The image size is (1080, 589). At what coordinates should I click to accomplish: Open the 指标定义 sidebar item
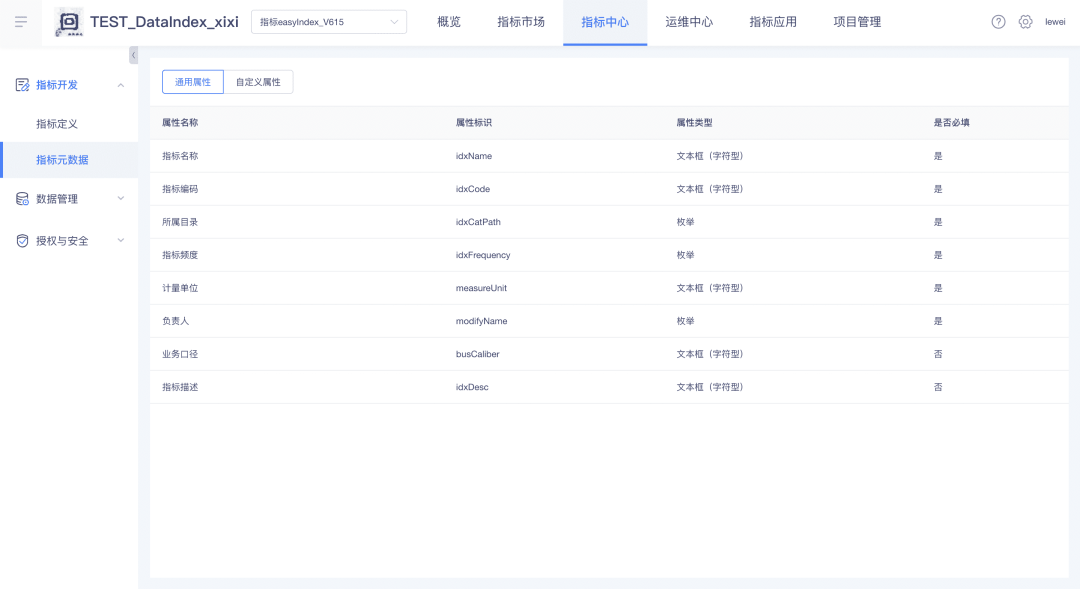click(56, 124)
